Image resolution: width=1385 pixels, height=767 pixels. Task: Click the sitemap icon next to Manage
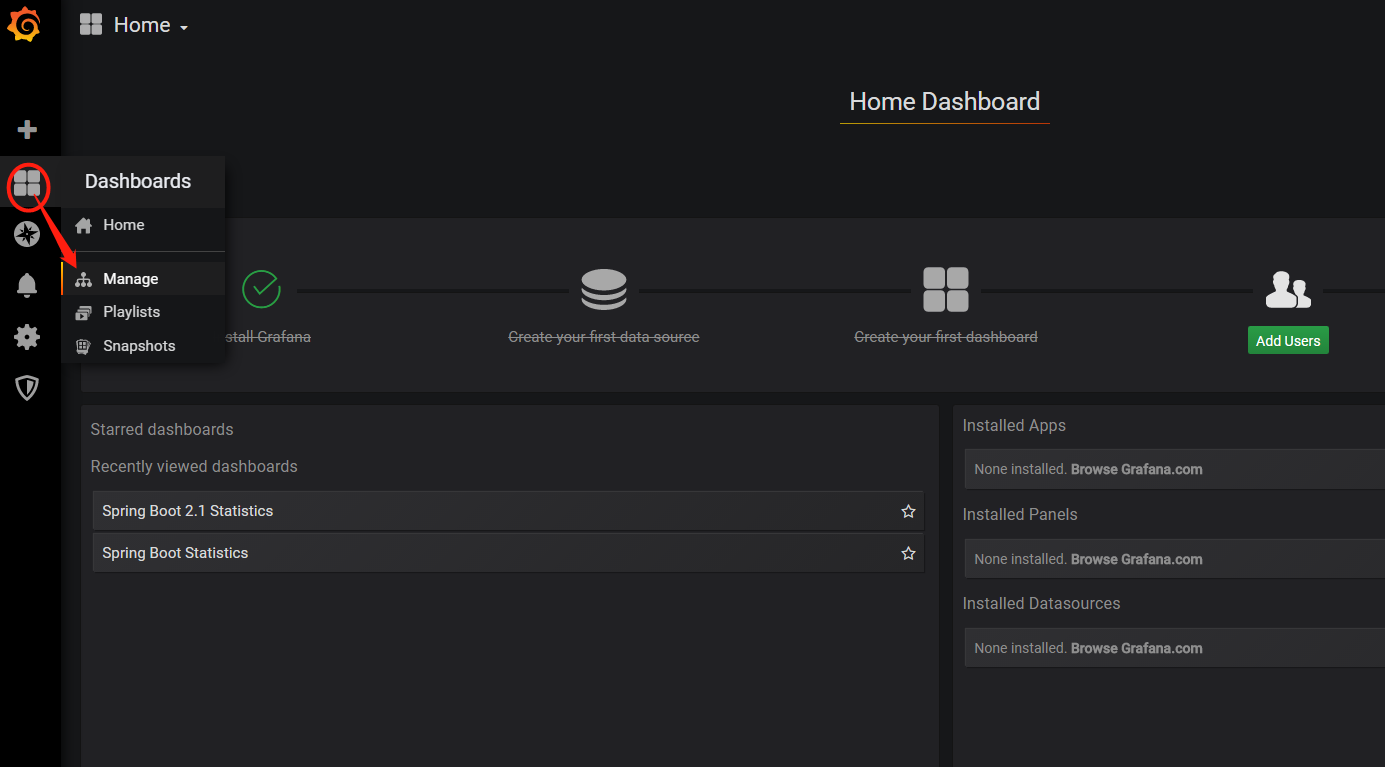pos(83,280)
